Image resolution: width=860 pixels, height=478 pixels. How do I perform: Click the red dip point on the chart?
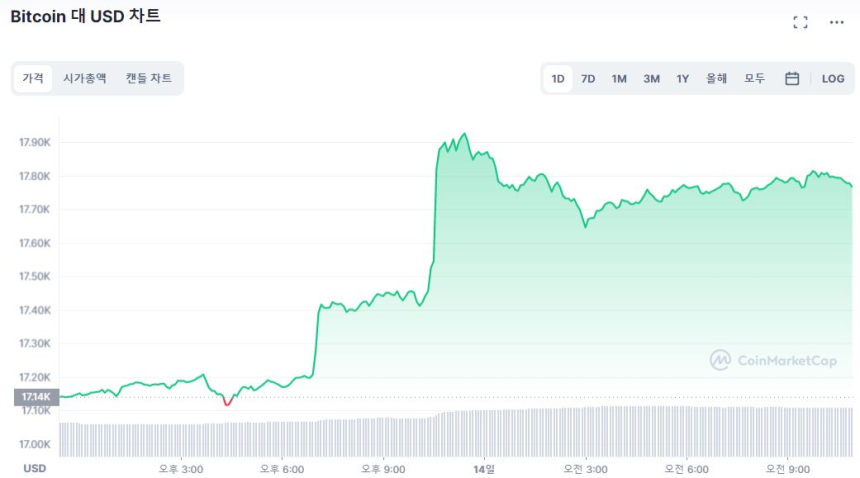(227, 403)
